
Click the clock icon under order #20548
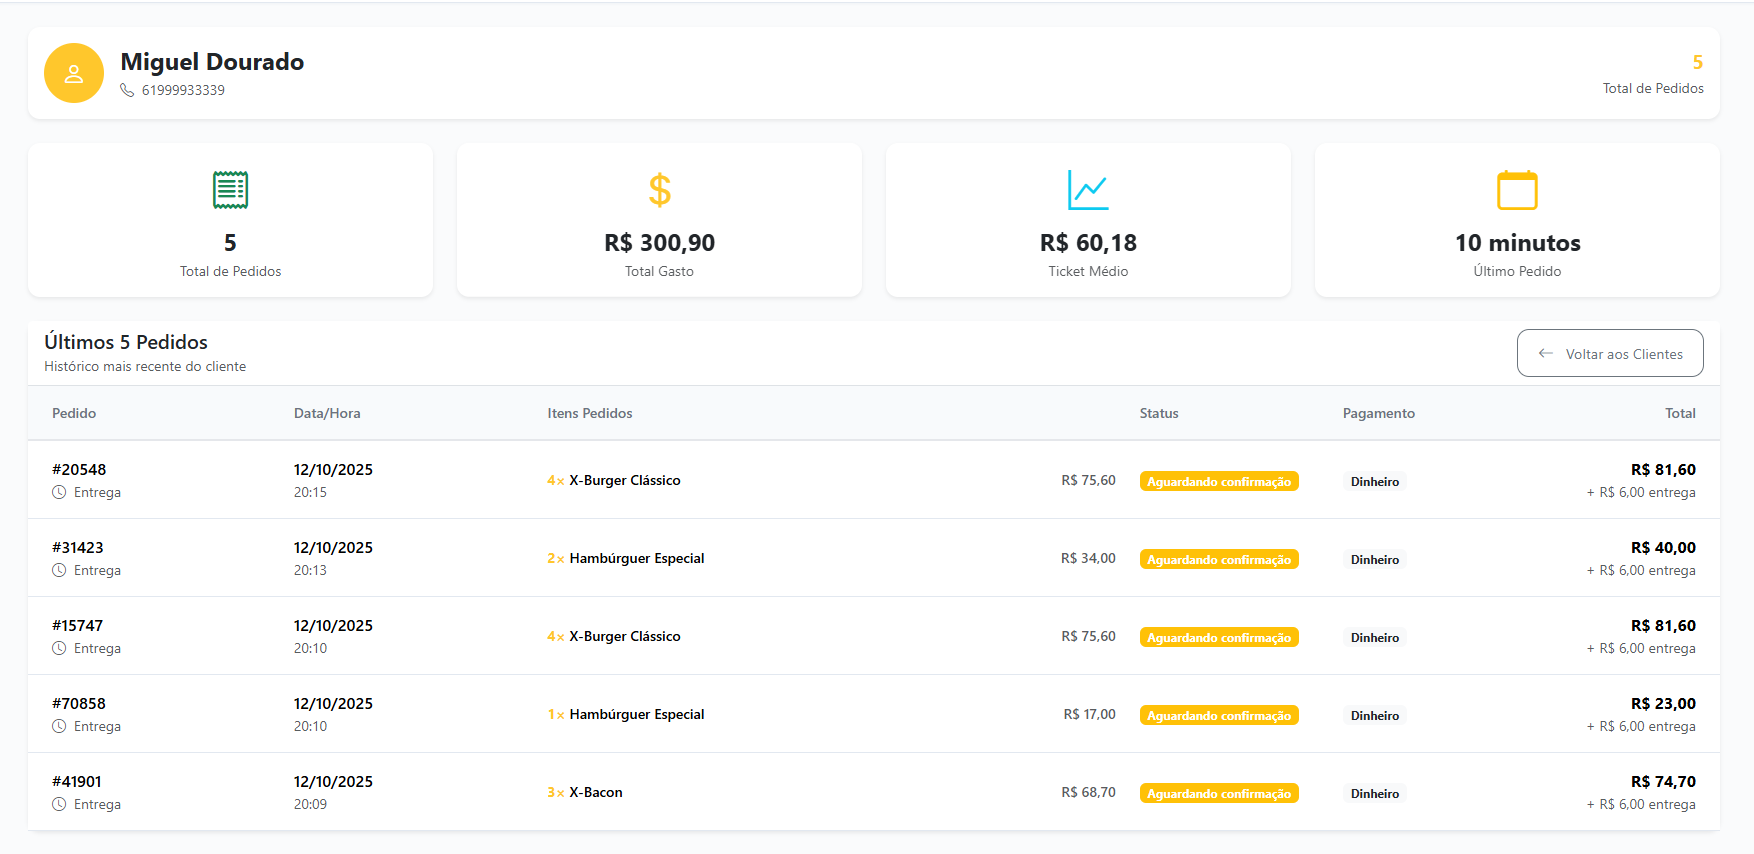coord(59,492)
